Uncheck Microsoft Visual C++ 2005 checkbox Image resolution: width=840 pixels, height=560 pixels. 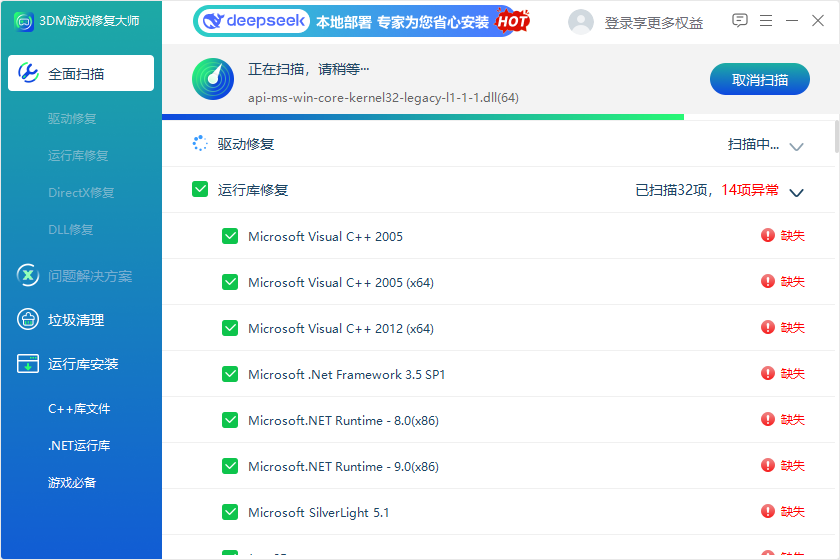(230, 236)
